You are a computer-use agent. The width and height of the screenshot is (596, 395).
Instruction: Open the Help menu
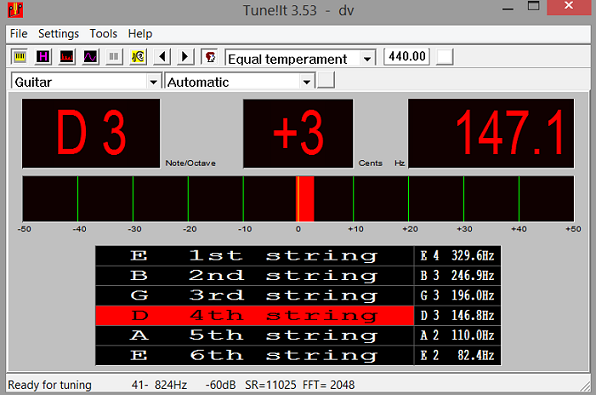tap(140, 34)
